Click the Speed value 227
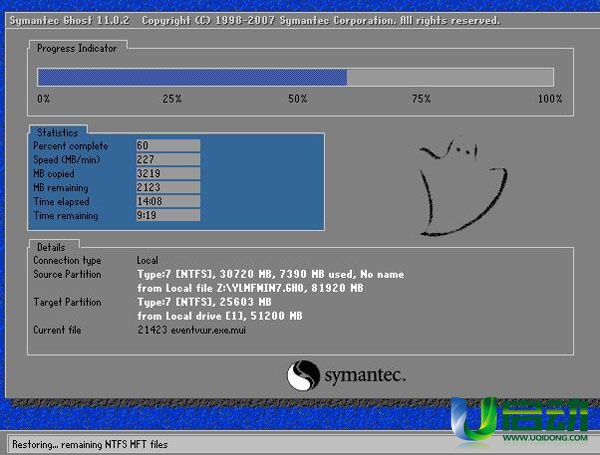600x455 pixels. 168,159
